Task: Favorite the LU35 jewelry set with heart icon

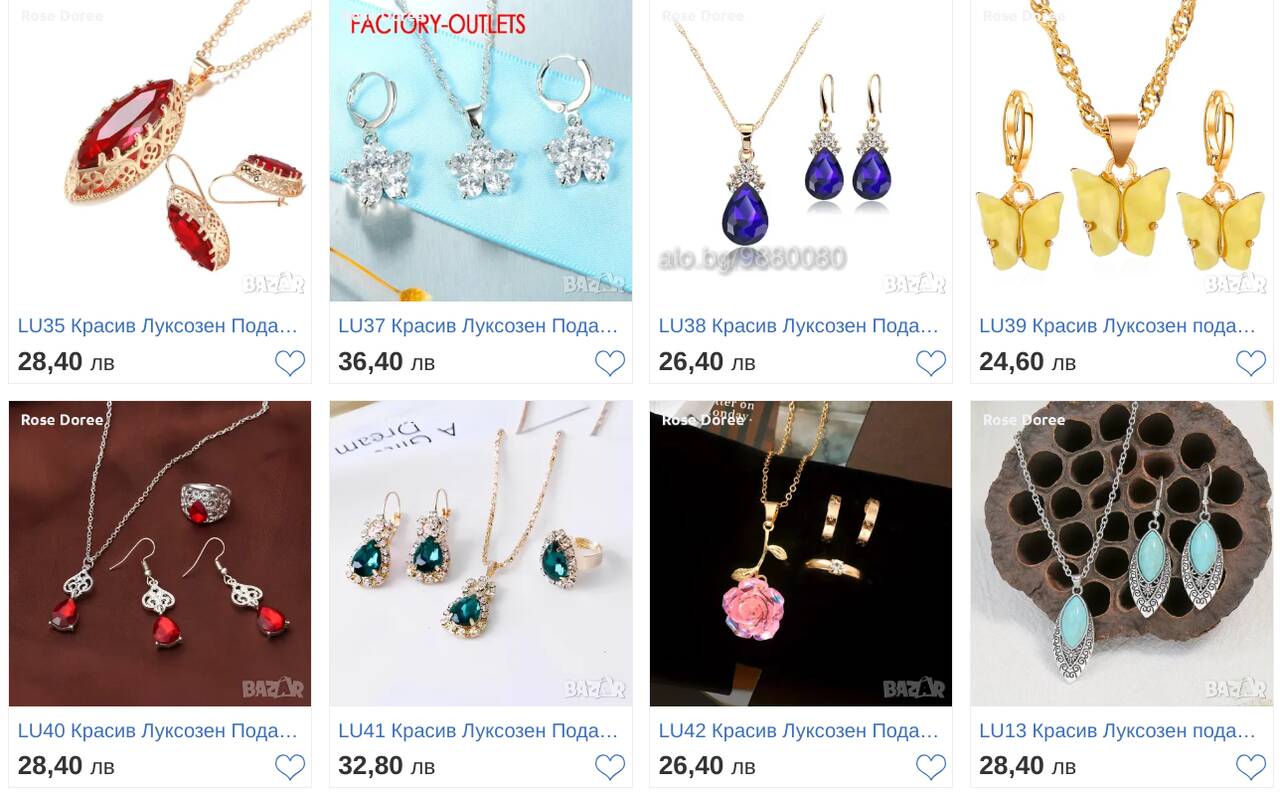Action: click(x=290, y=363)
